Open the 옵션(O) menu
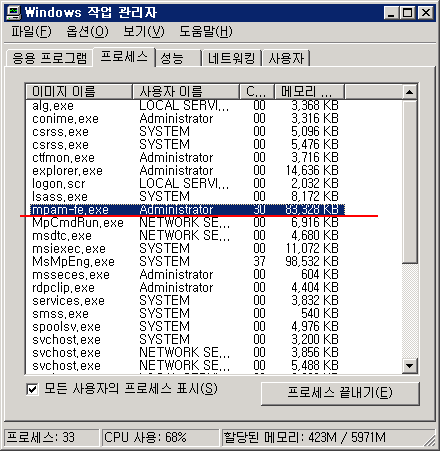Screen dimensions: 440x451 (87, 32)
